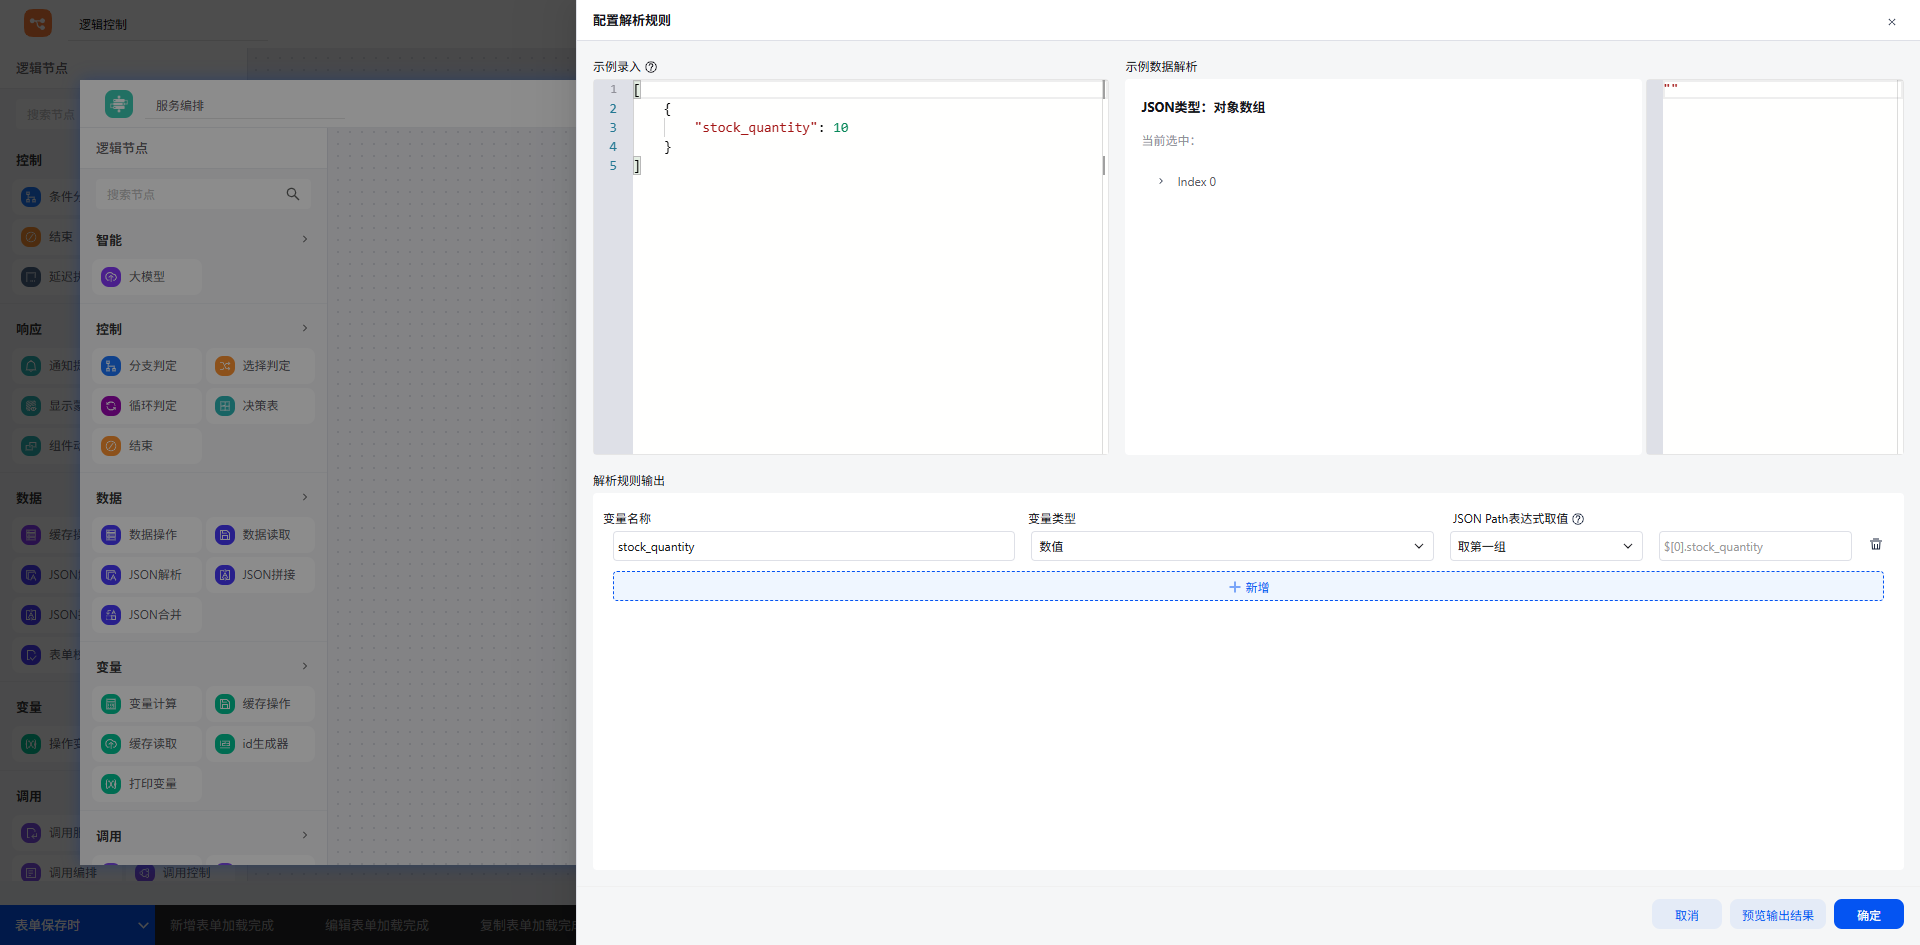Click the 确定 button
The height and width of the screenshot is (945, 1920).
tap(1868, 915)
